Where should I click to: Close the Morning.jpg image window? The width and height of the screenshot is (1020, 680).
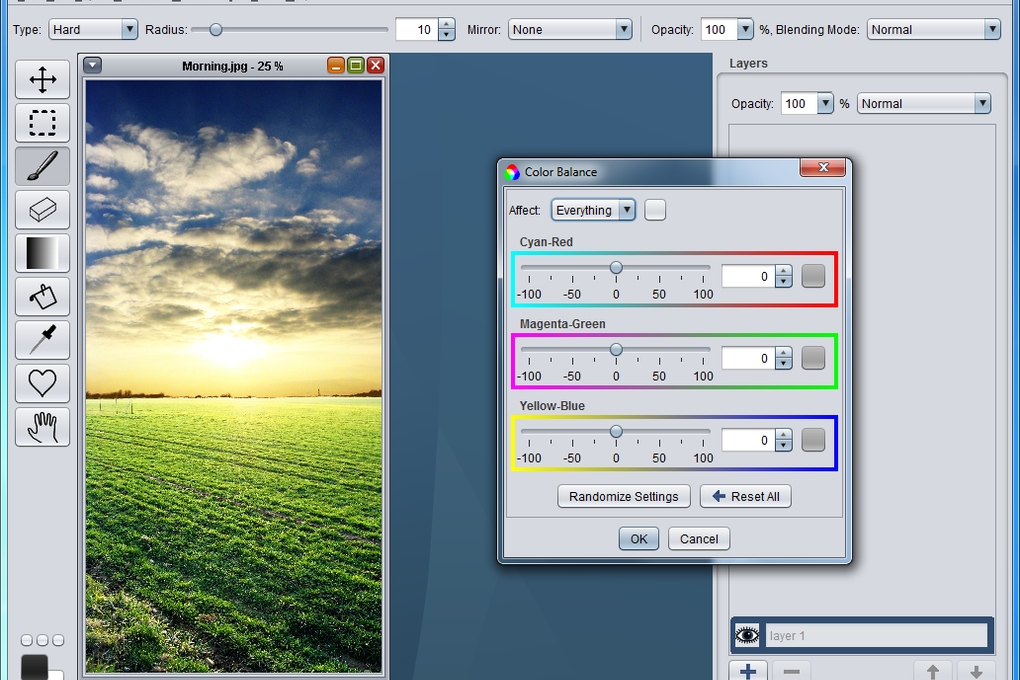(375, 65)
